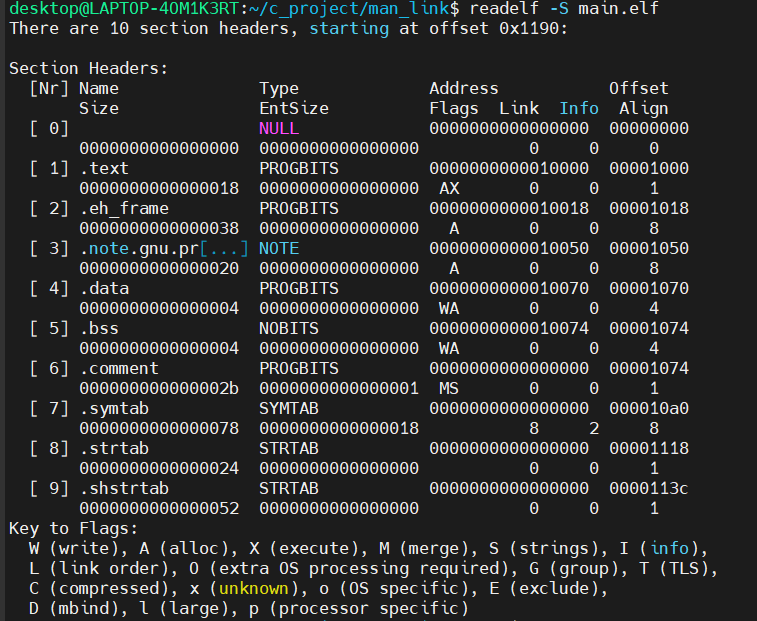
Task: Click the size '0000000000000038'
Action: coord(159,228)
